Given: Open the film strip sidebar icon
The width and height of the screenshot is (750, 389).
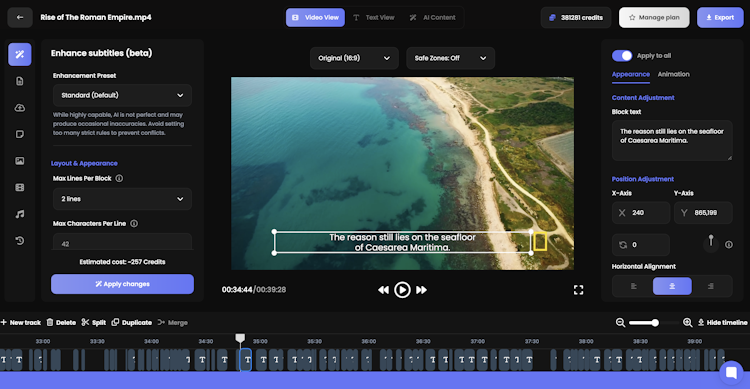Looking at the screenshot, I should [20, 188].
